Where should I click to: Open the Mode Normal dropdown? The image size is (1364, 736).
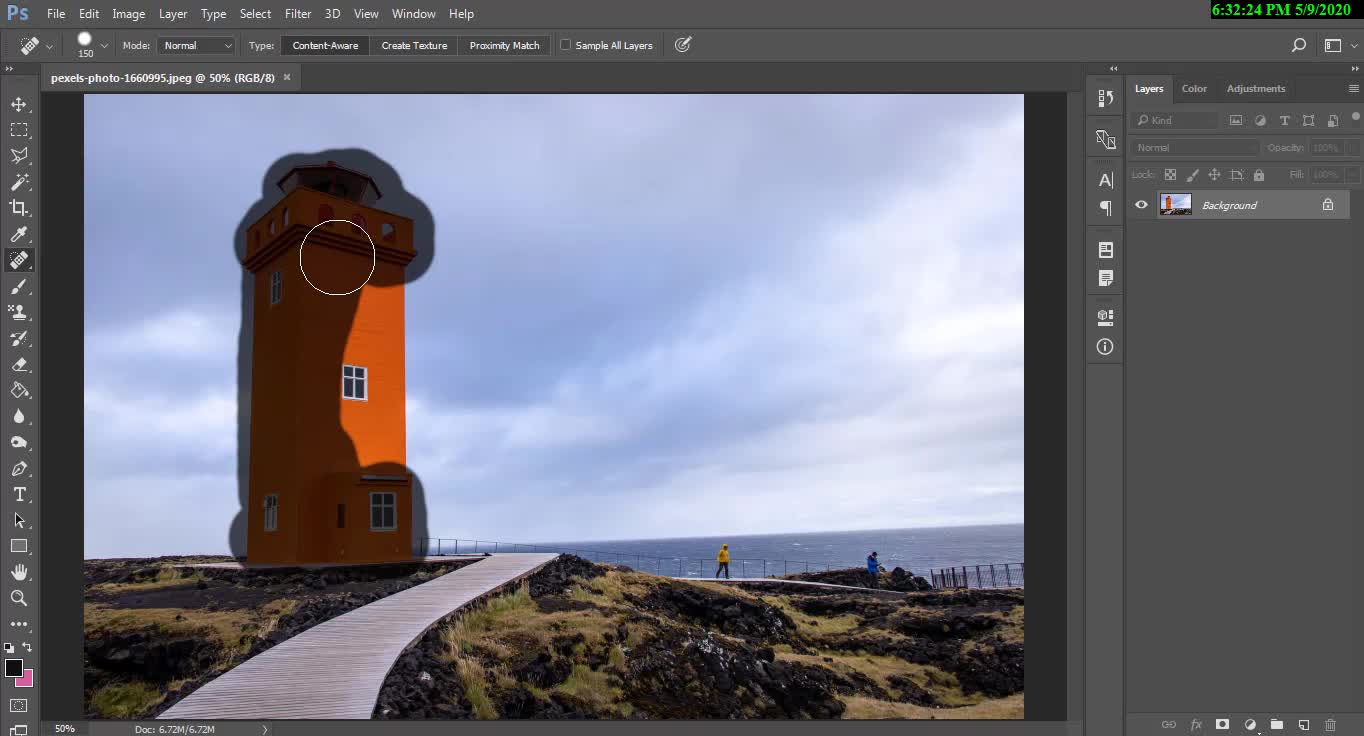196,45
